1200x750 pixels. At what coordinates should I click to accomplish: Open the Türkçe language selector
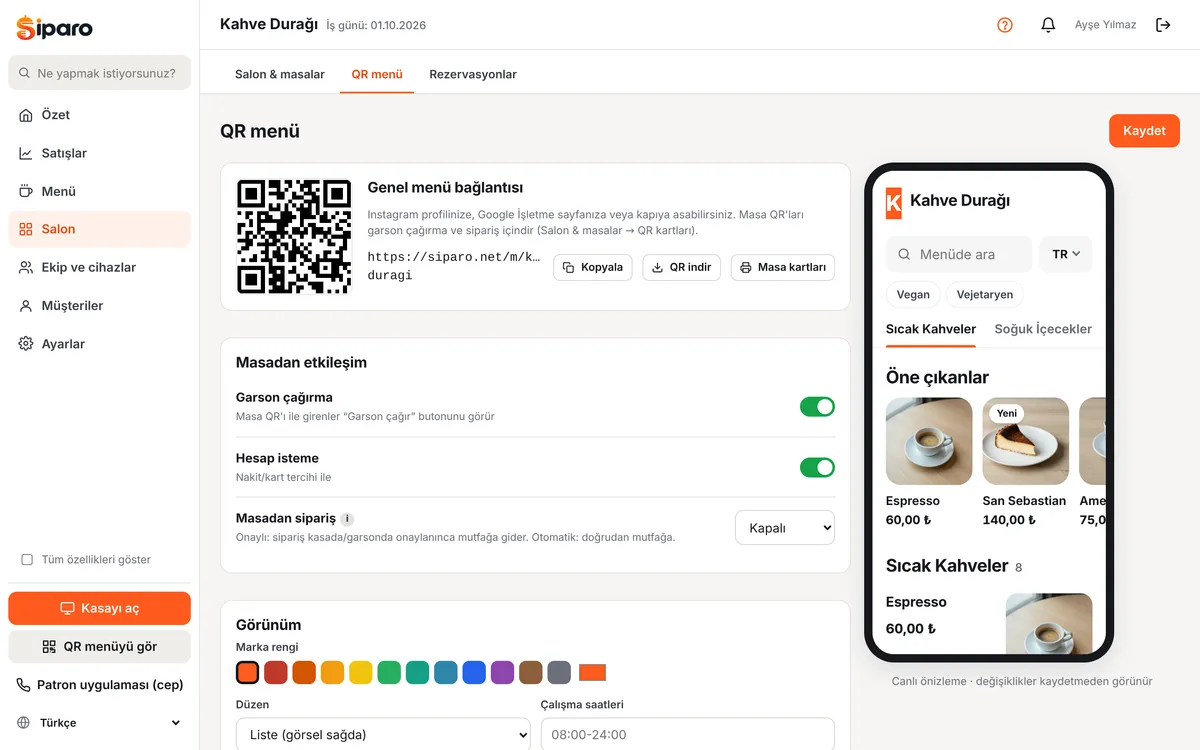[x=99, y=723]
